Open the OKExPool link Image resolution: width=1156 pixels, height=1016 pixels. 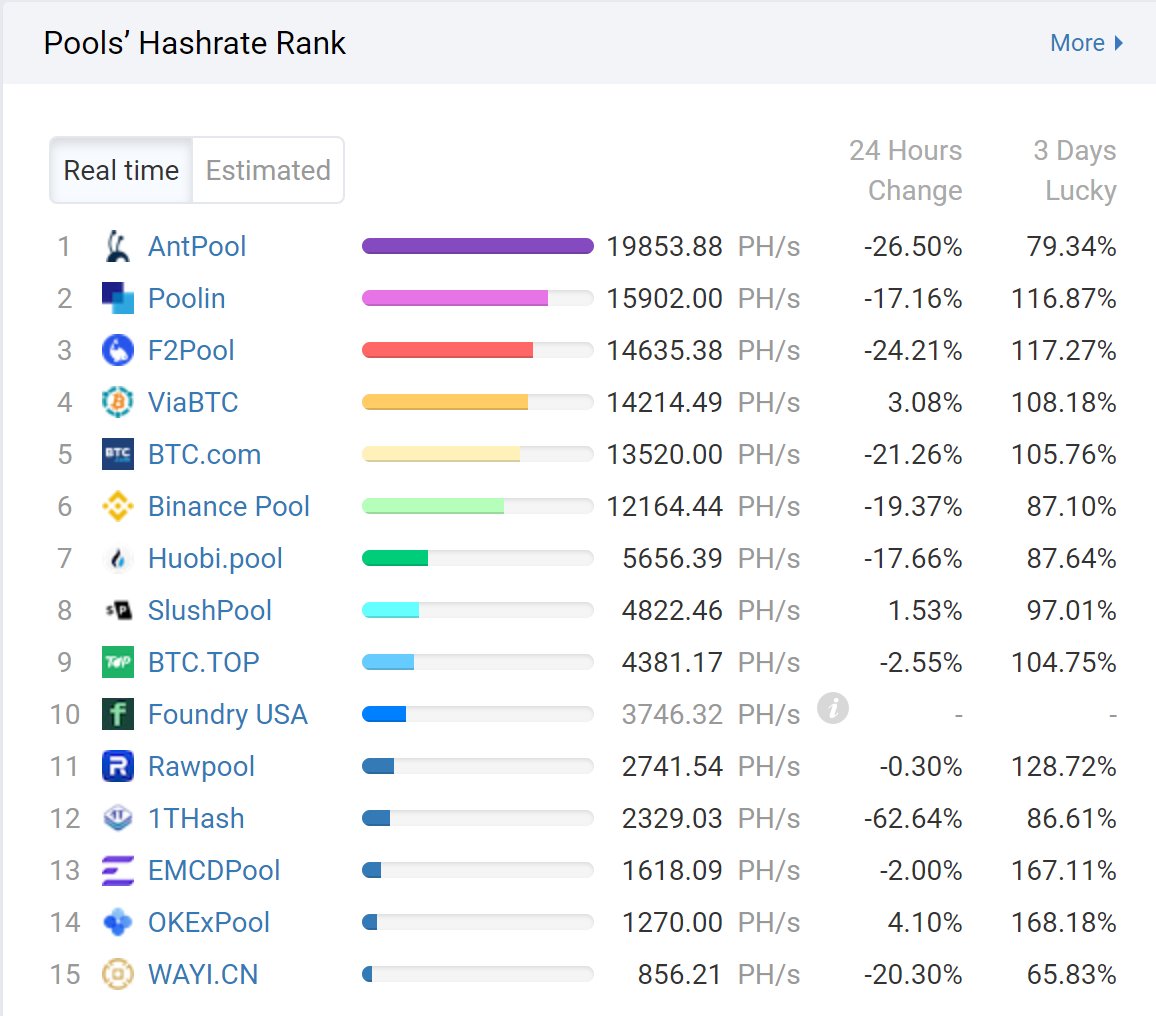tap(209, 922)
